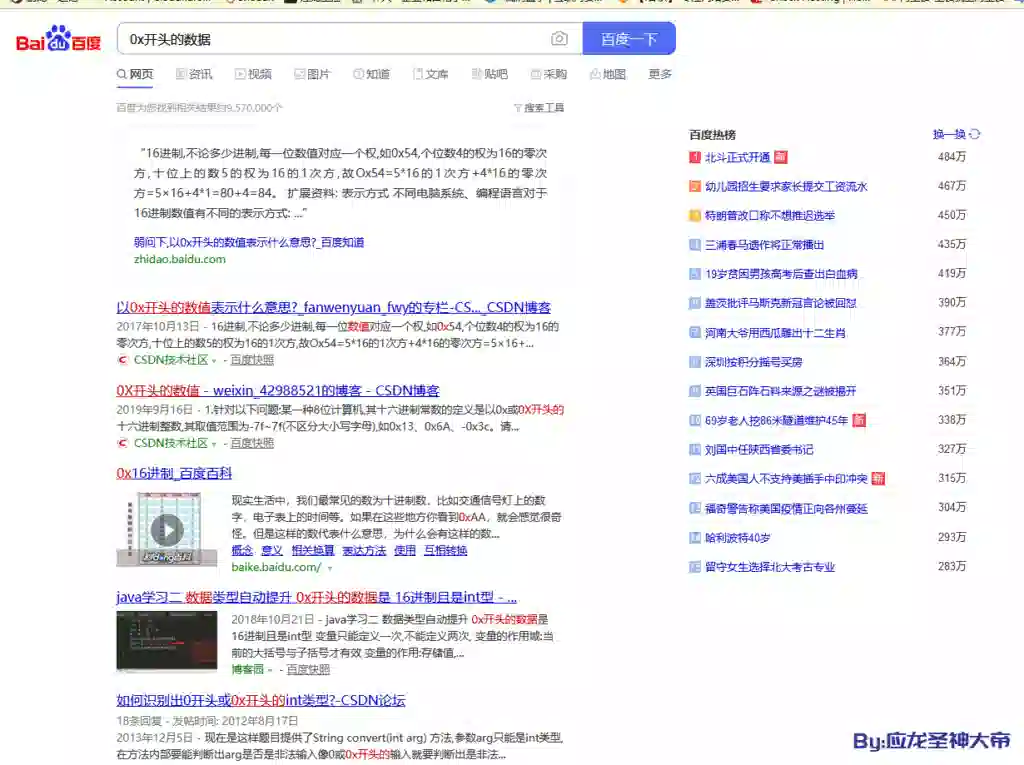Viewport: 1024px width, 765px height.
Task: Open hot topic 盖茨批评马斯克新冠言论被回怼
Action: 780,303
